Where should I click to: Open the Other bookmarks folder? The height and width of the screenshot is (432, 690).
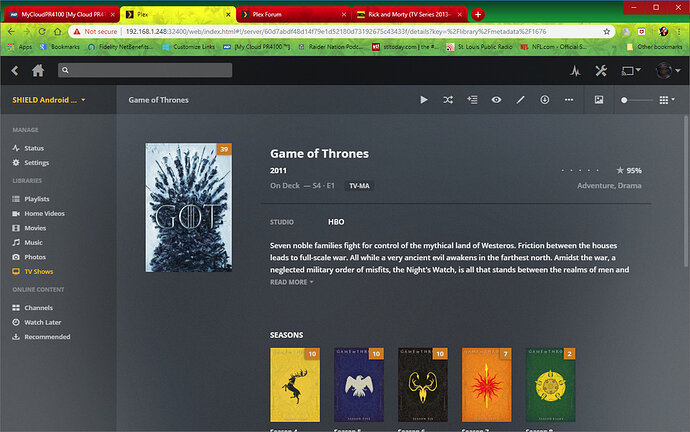point(654,47)
